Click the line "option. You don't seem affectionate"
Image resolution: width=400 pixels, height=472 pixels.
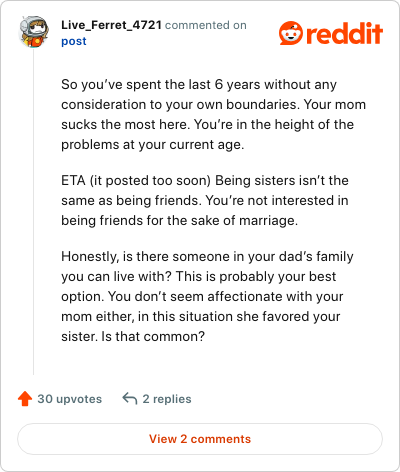click(202, 296)
